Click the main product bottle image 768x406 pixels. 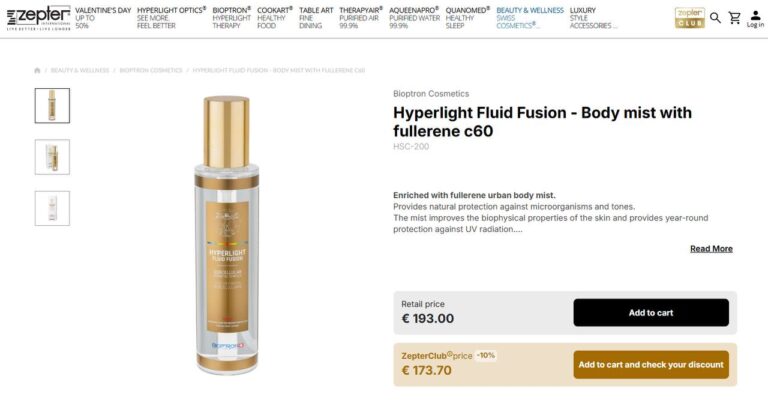[x=226, y=235]
